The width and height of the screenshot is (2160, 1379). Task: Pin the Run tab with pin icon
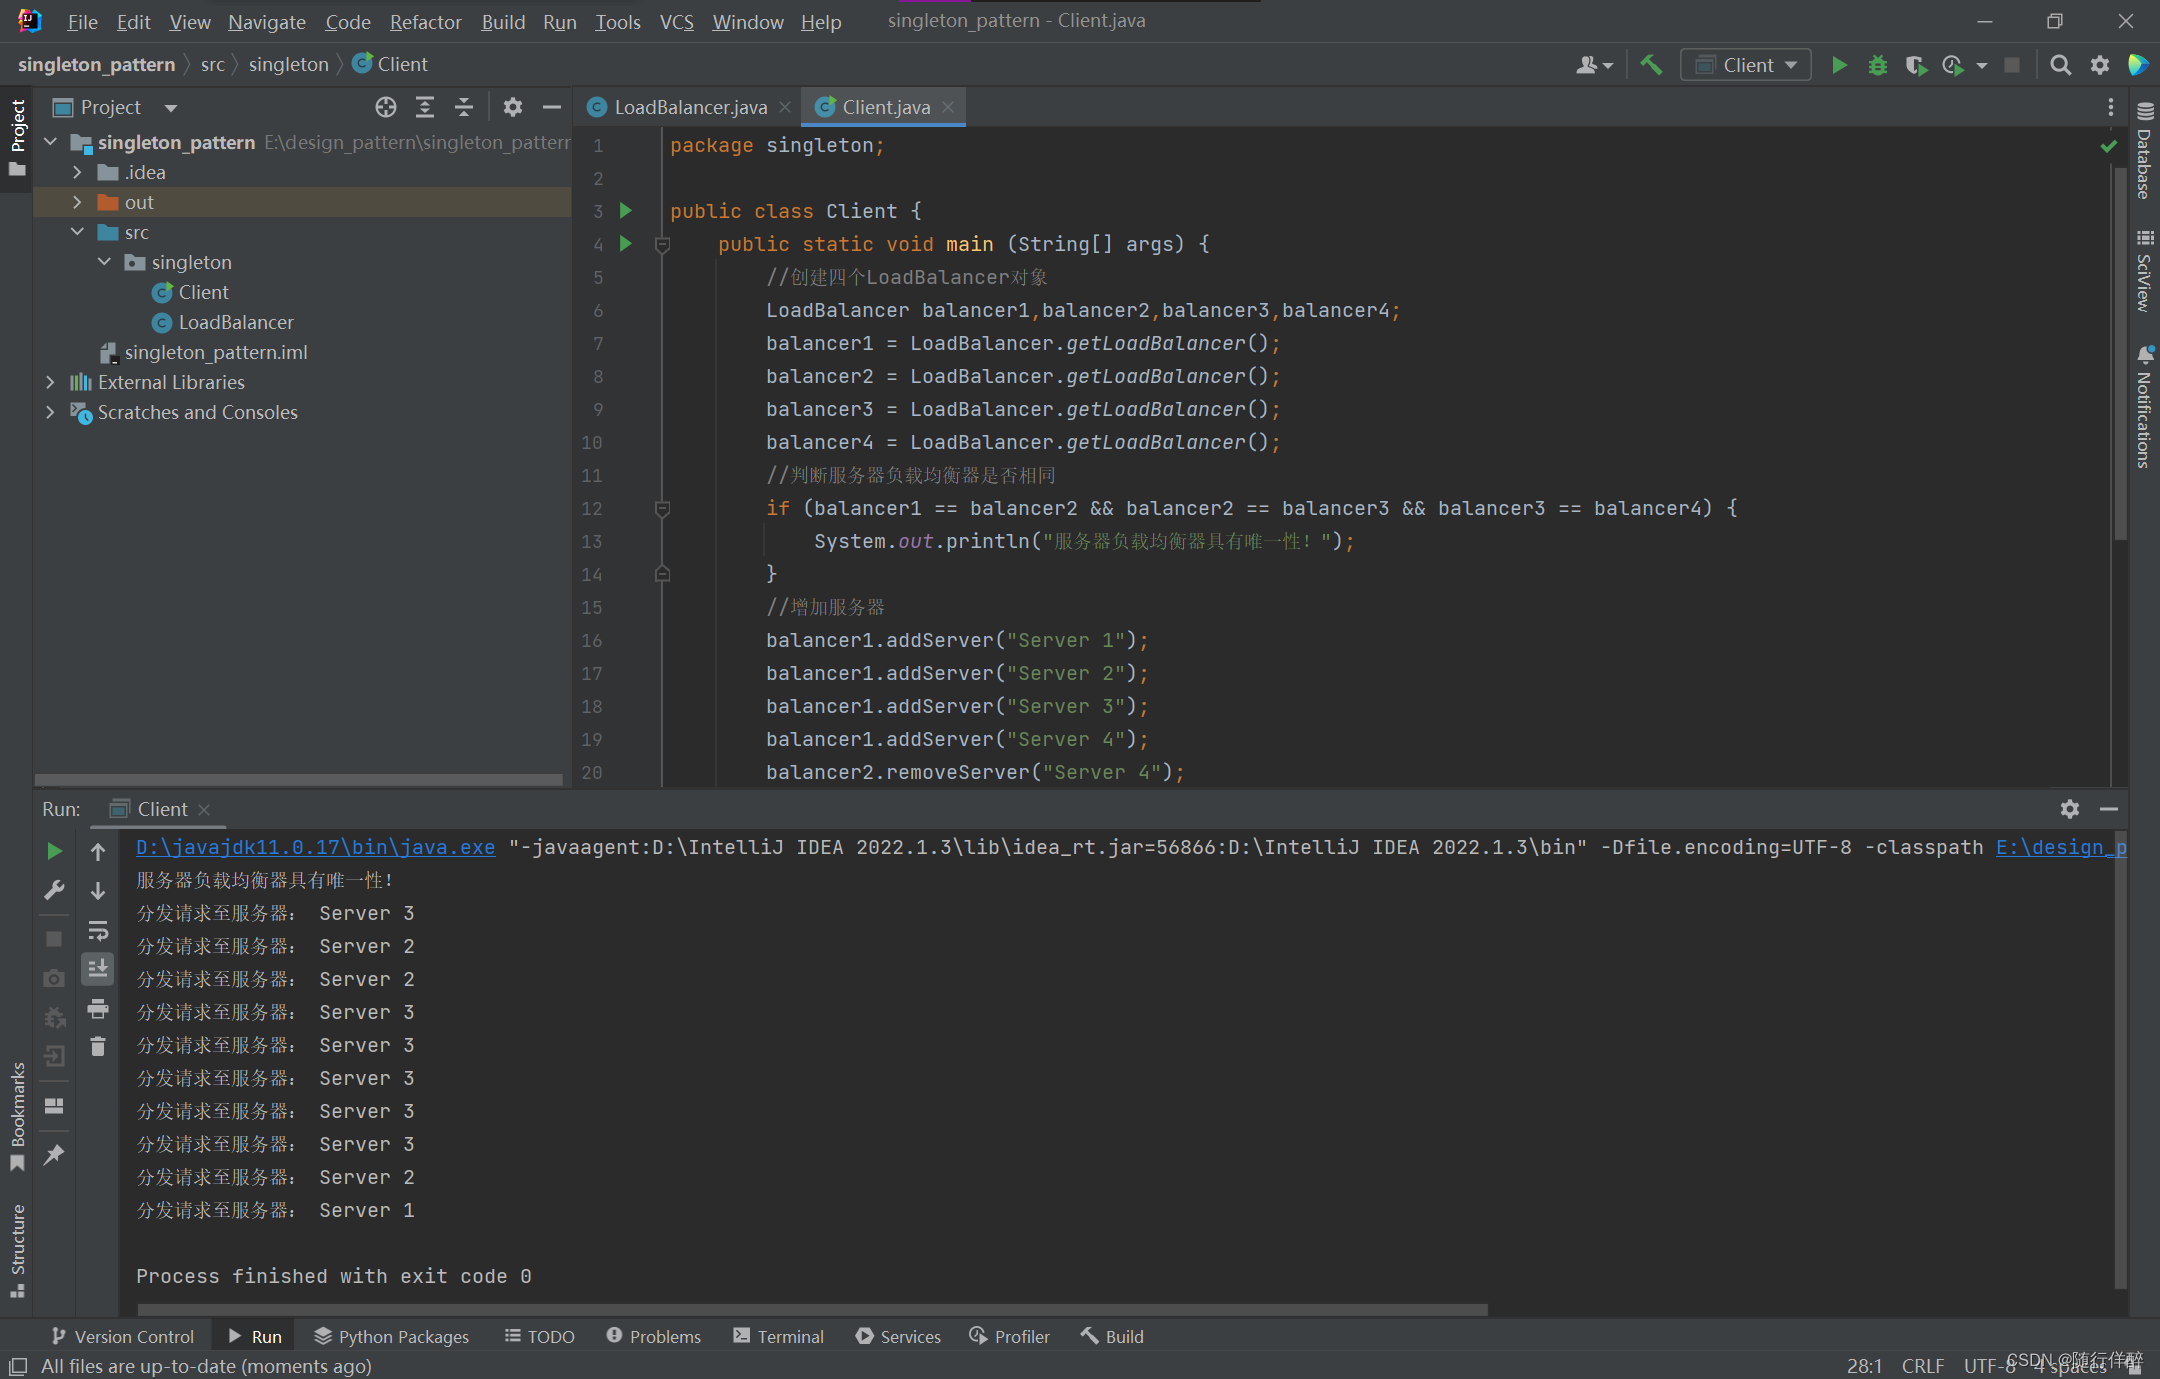tap(54, 1155)
